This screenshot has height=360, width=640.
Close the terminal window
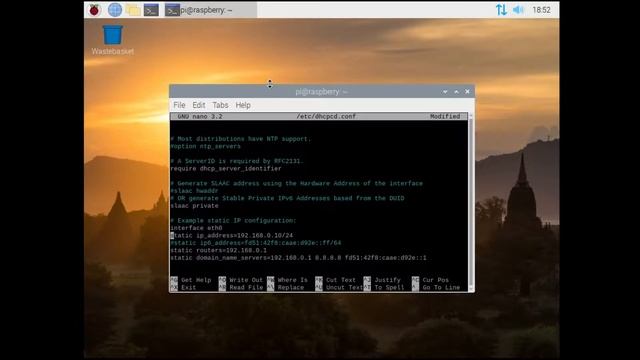[467, 92]
